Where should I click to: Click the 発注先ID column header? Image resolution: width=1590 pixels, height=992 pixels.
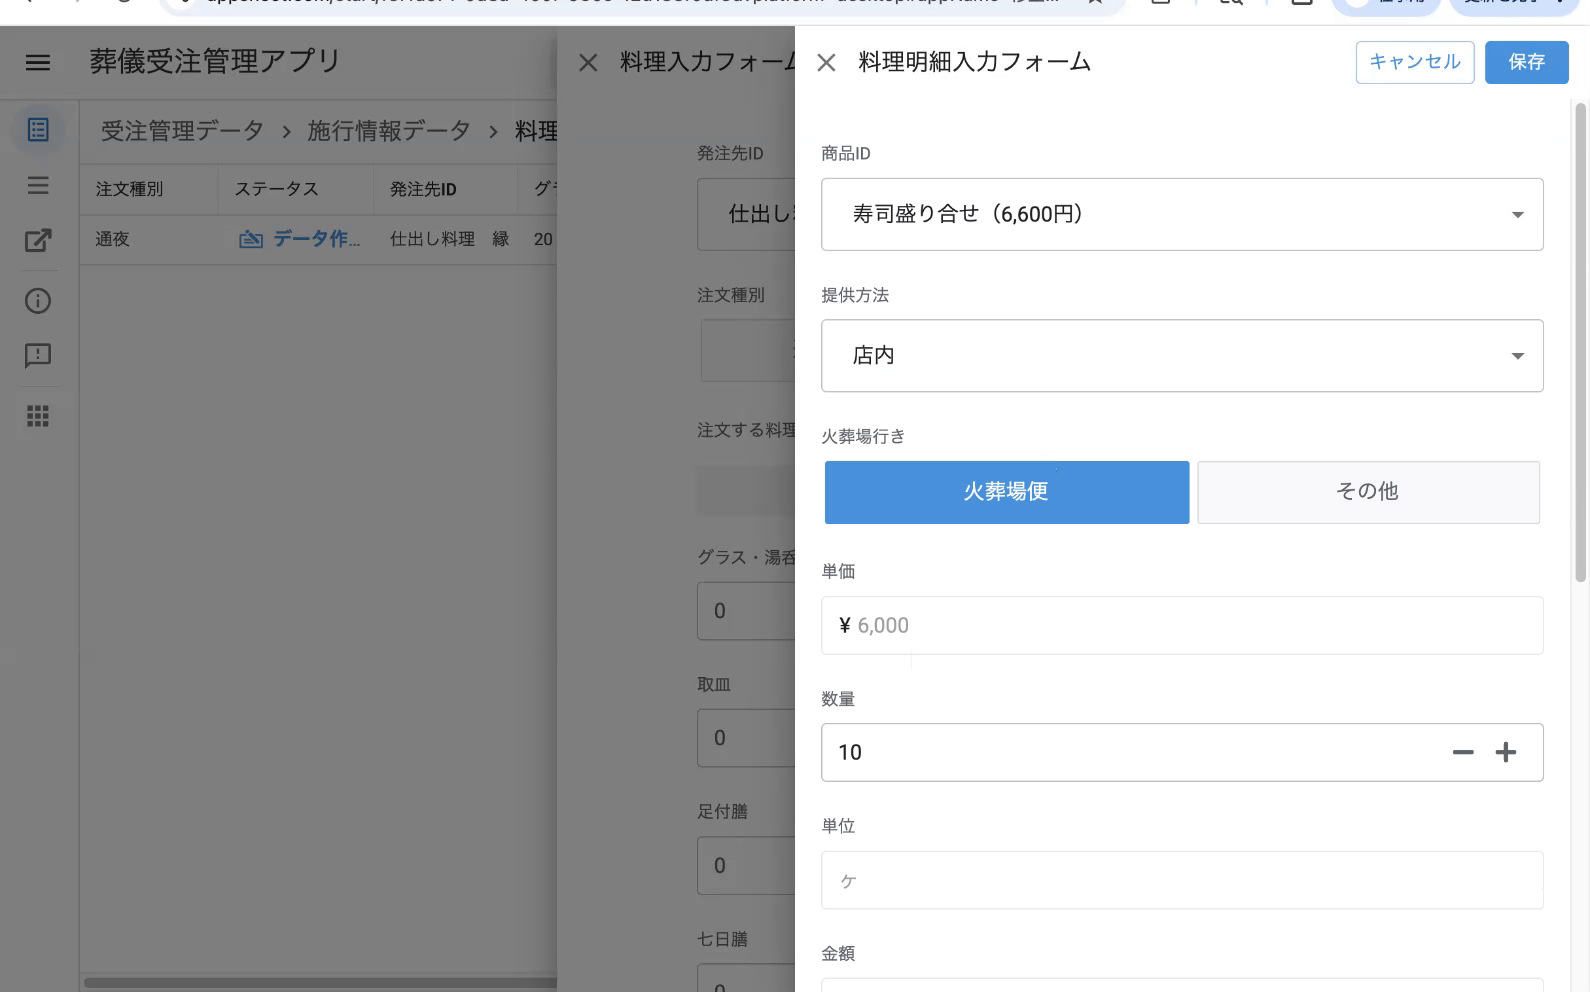pos(423,189)
